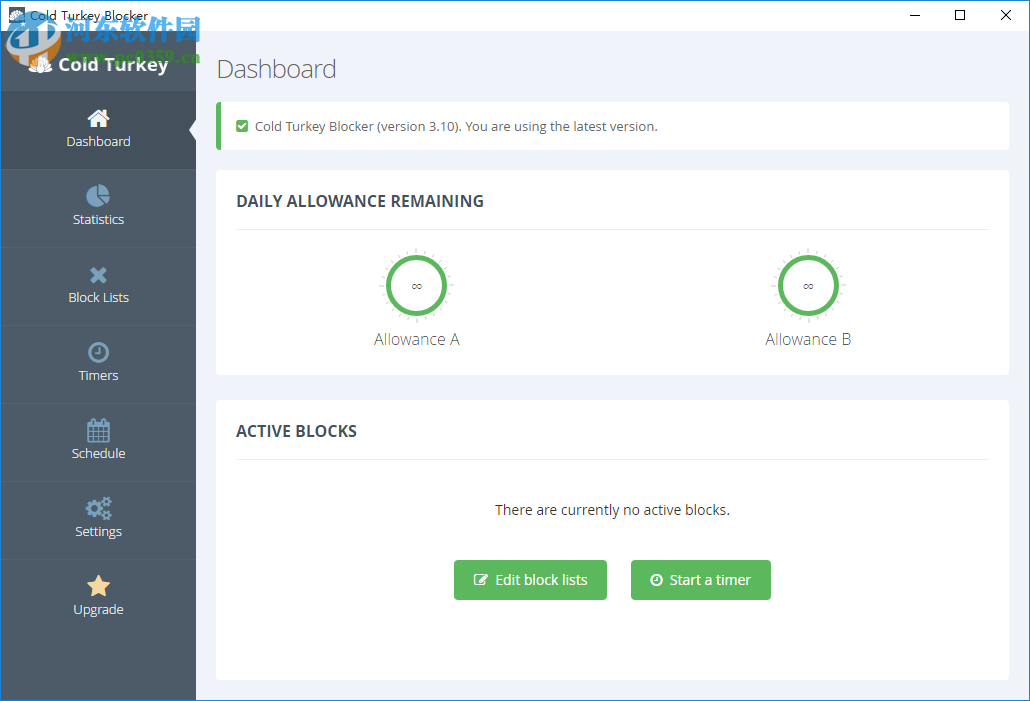Click the Upgrade star icon

click(98, 585)
